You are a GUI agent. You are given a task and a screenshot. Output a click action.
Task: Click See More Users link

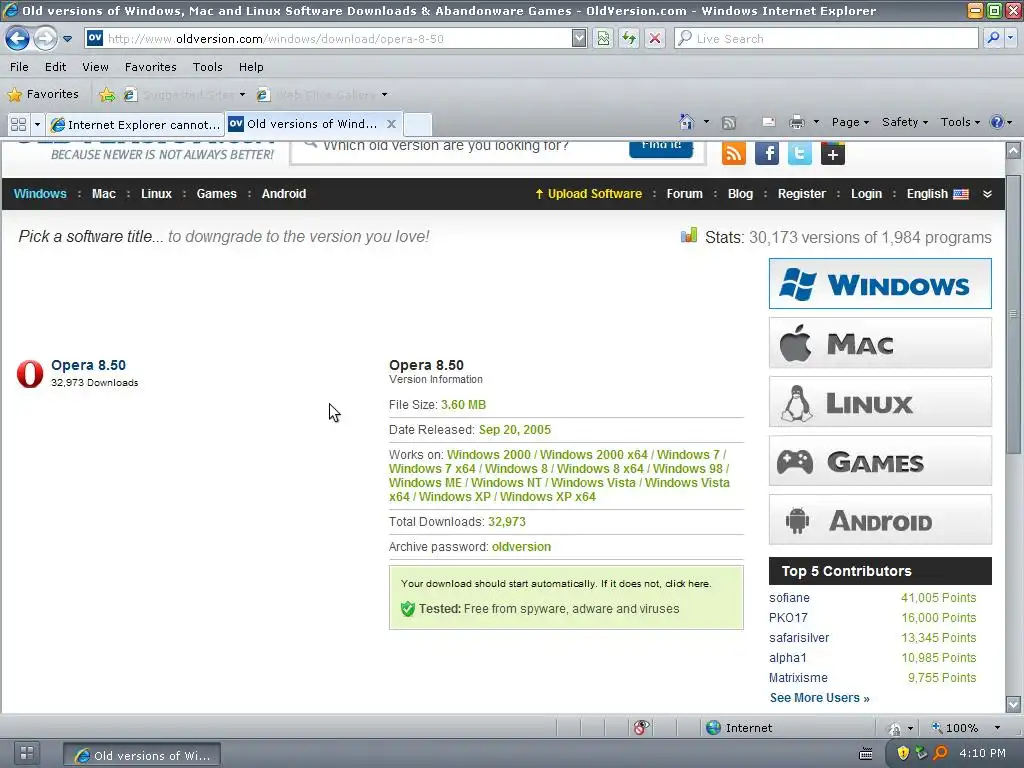point(820,697)
